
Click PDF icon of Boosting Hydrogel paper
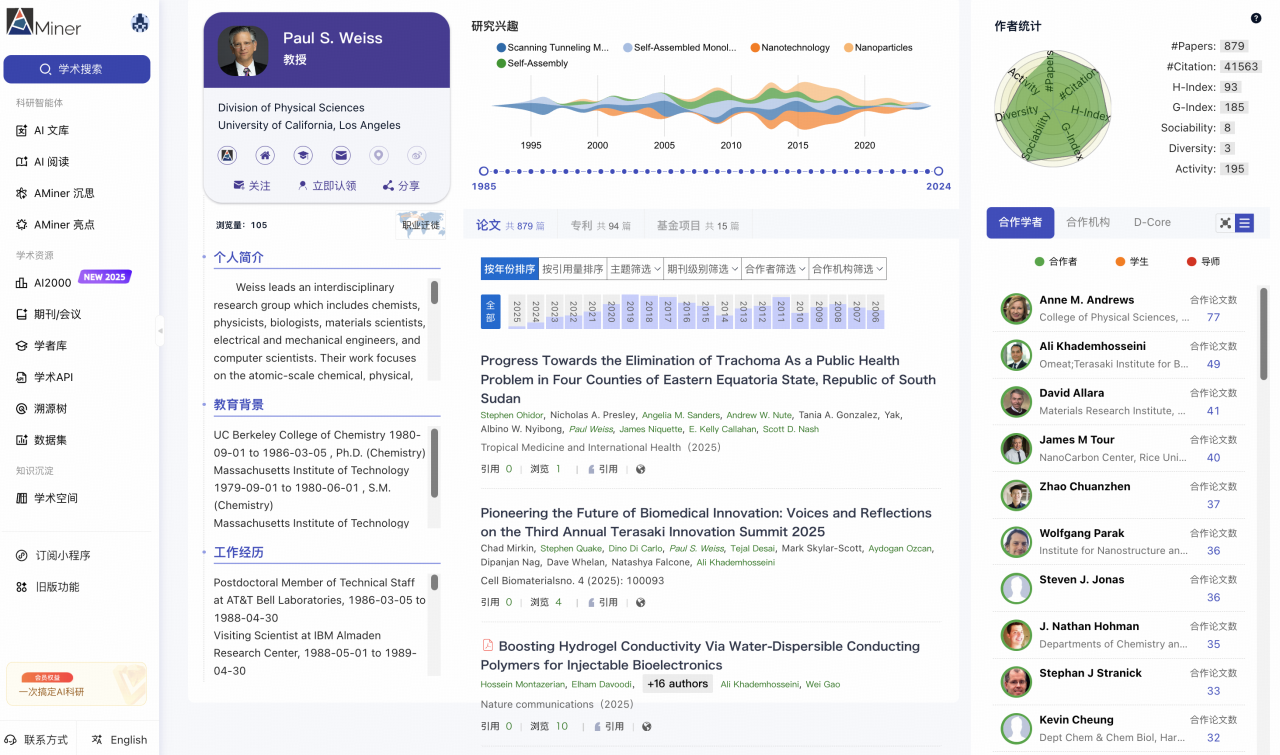tap(488, 646)
